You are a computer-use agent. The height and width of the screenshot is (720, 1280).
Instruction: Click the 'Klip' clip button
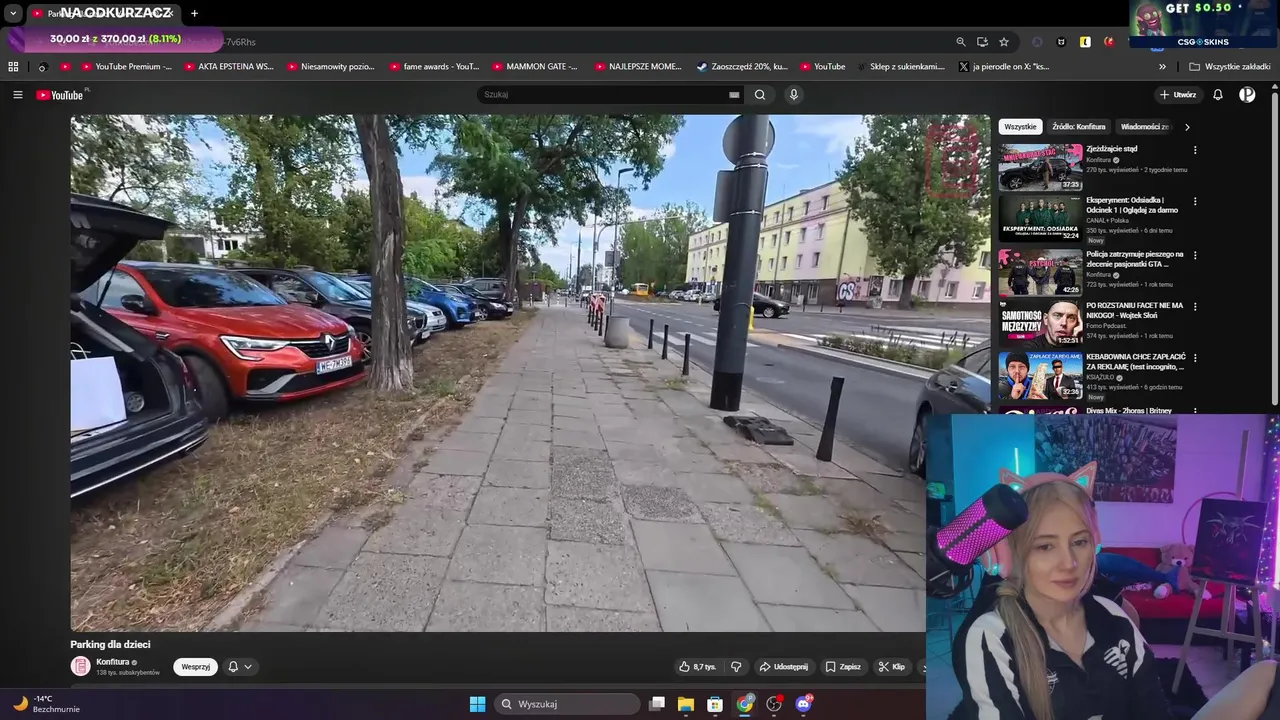click(891, 667)
